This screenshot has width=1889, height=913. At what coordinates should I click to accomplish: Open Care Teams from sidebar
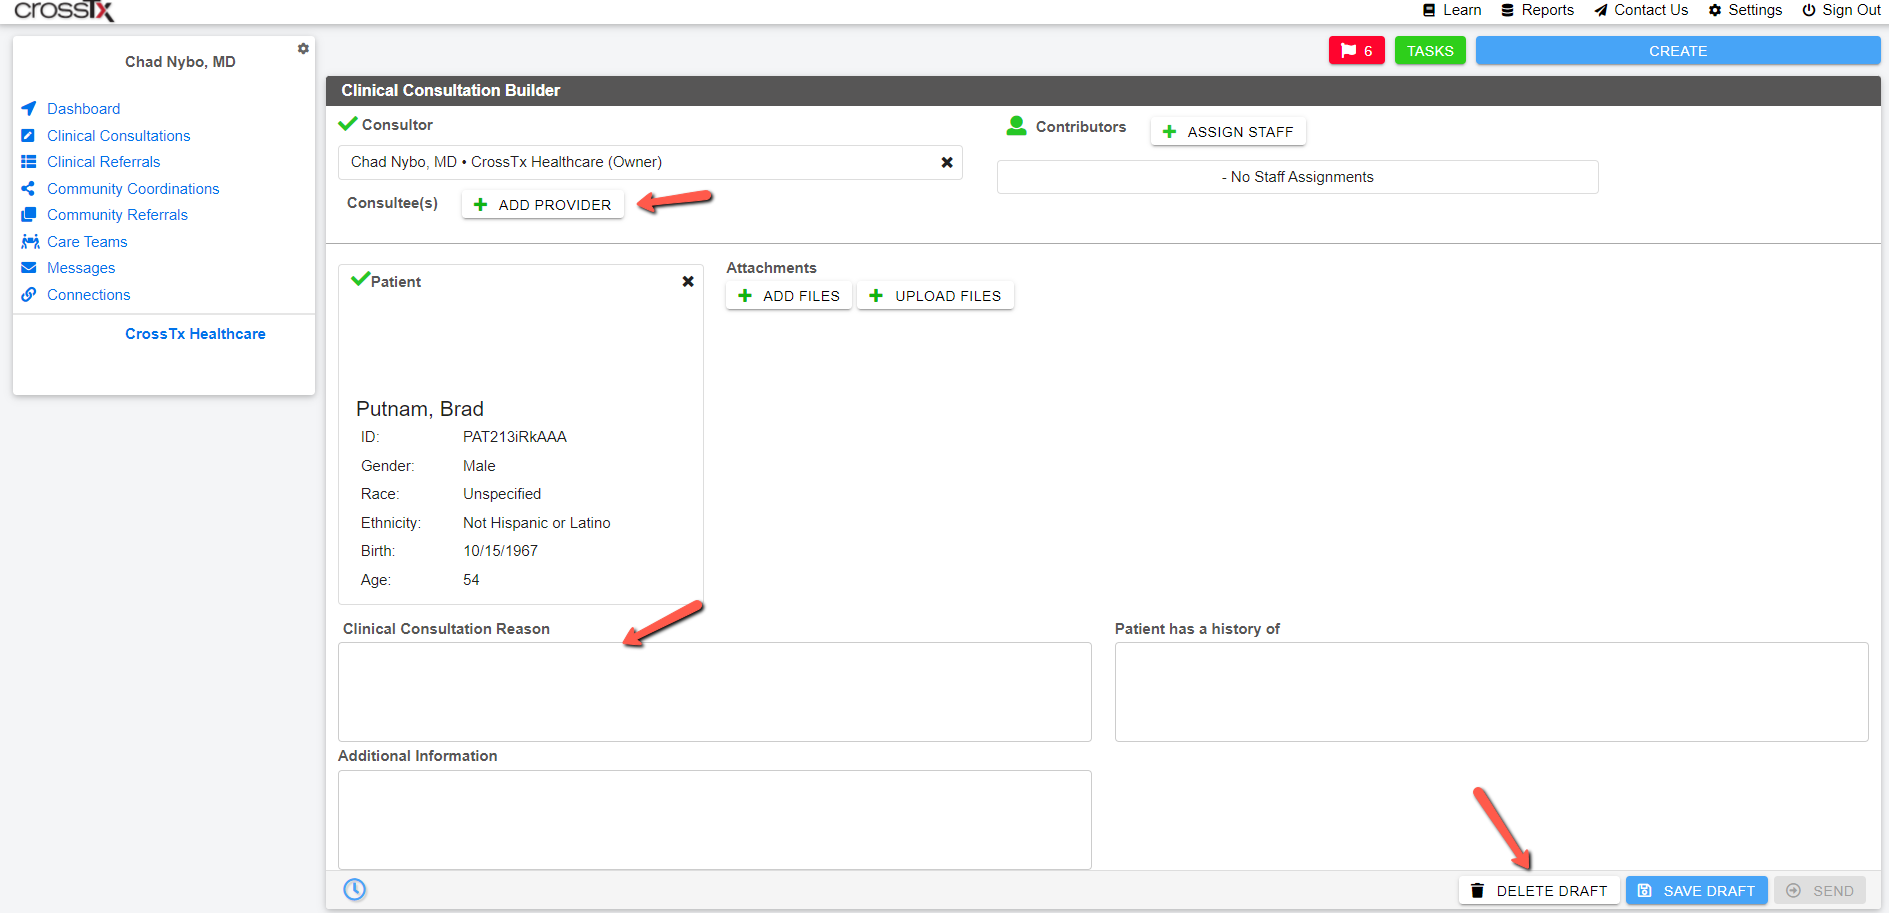(87, 241)
